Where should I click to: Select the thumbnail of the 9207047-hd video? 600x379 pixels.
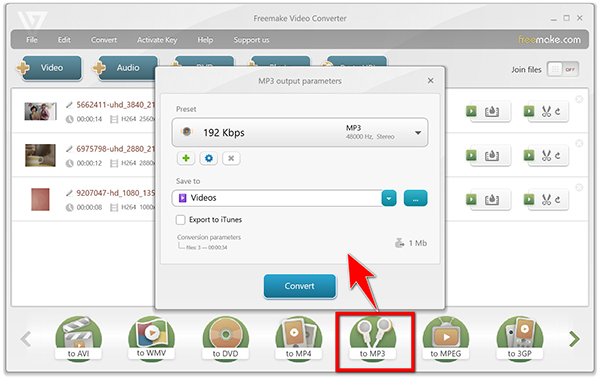coord(41,199)
